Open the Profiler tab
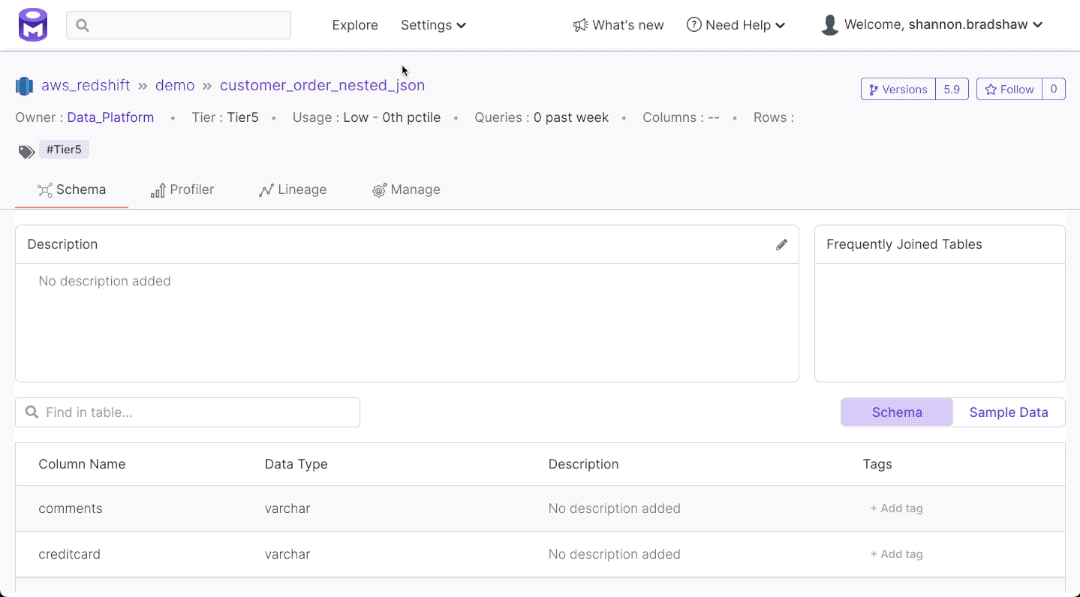The width and height of the screenshot is (1080, 597). pyautogui.click(x=182, y=190)
